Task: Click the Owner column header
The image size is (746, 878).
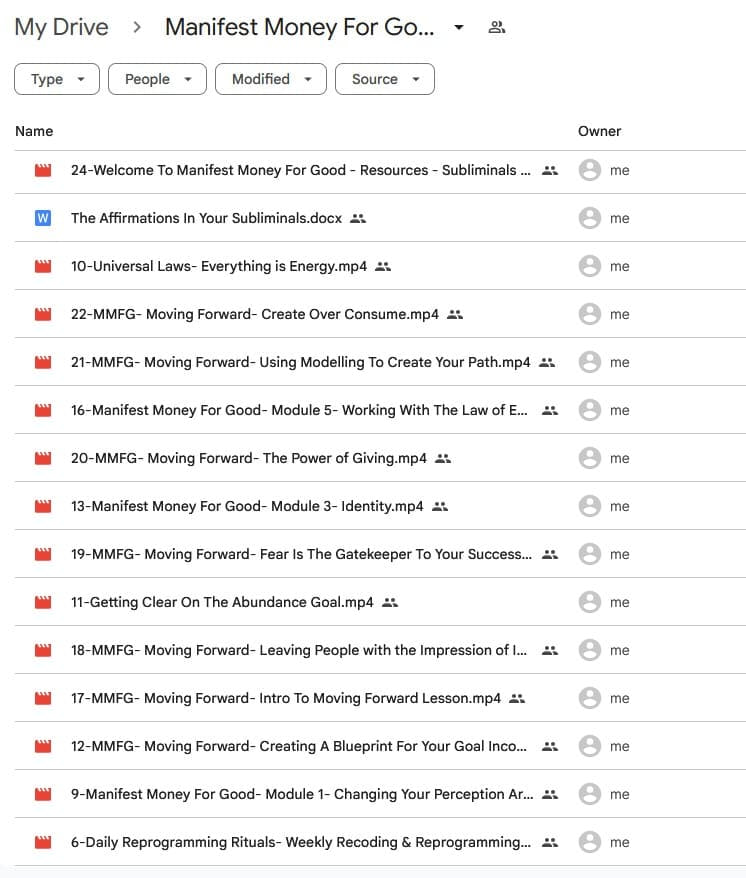Action: pyautogui.click(x=599, y=131)
